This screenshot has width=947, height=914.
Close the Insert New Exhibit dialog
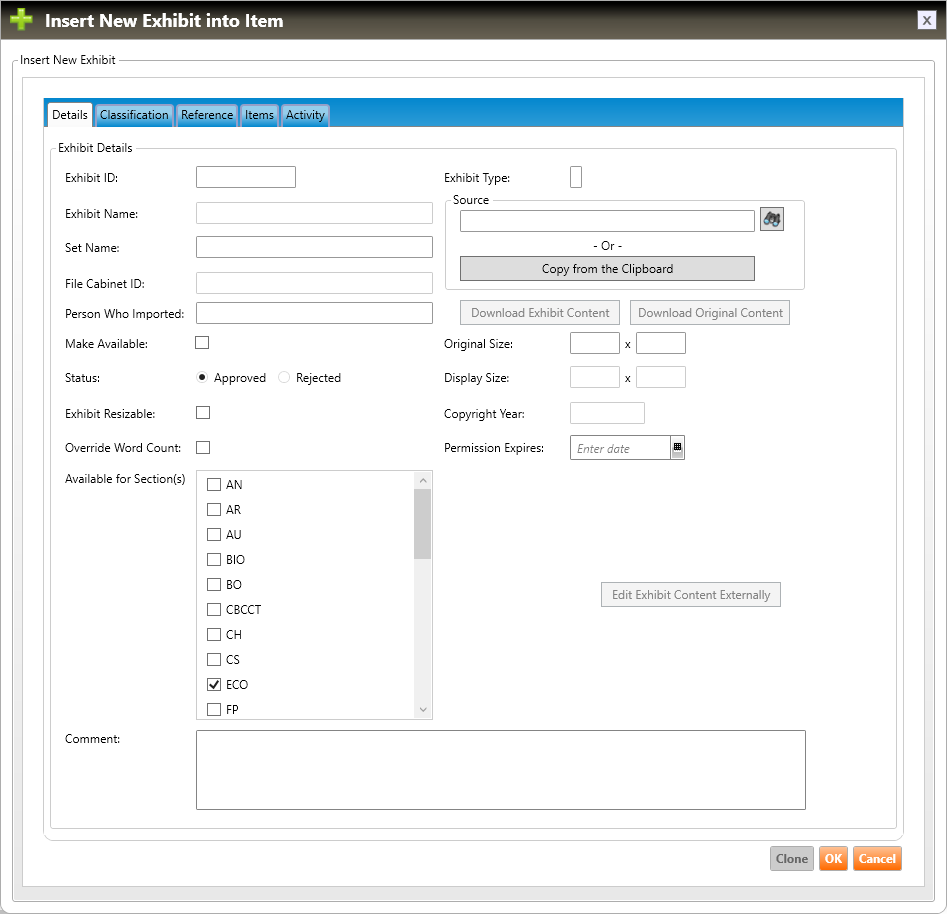coord(927,20)
